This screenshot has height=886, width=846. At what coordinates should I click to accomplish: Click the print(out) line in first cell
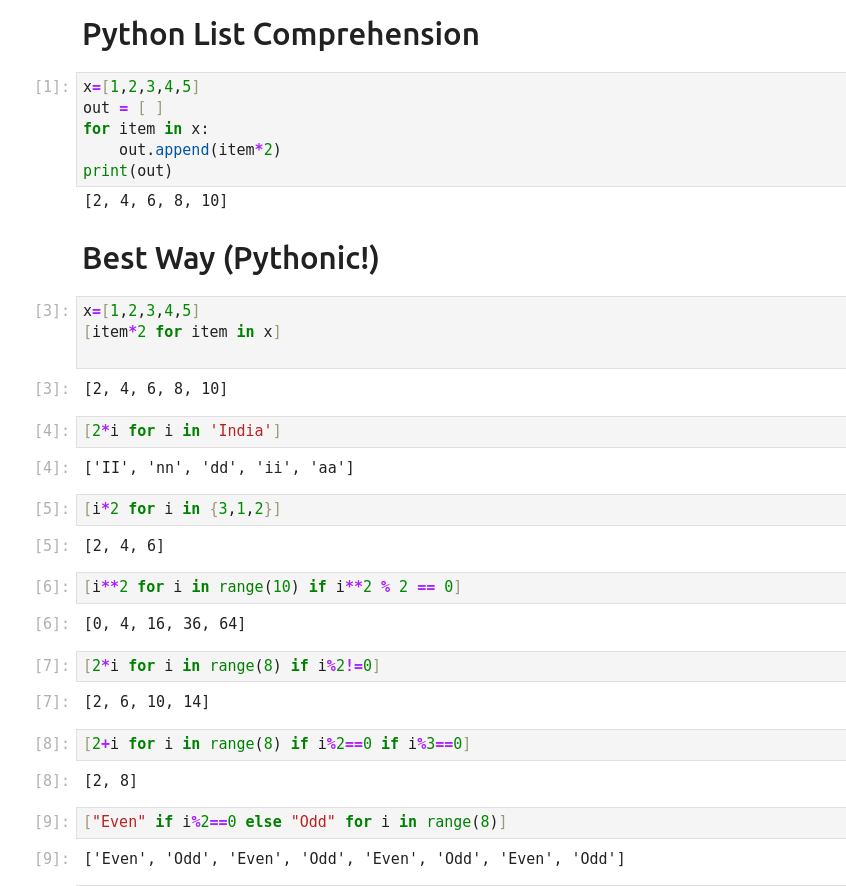[x=128, y=171]
